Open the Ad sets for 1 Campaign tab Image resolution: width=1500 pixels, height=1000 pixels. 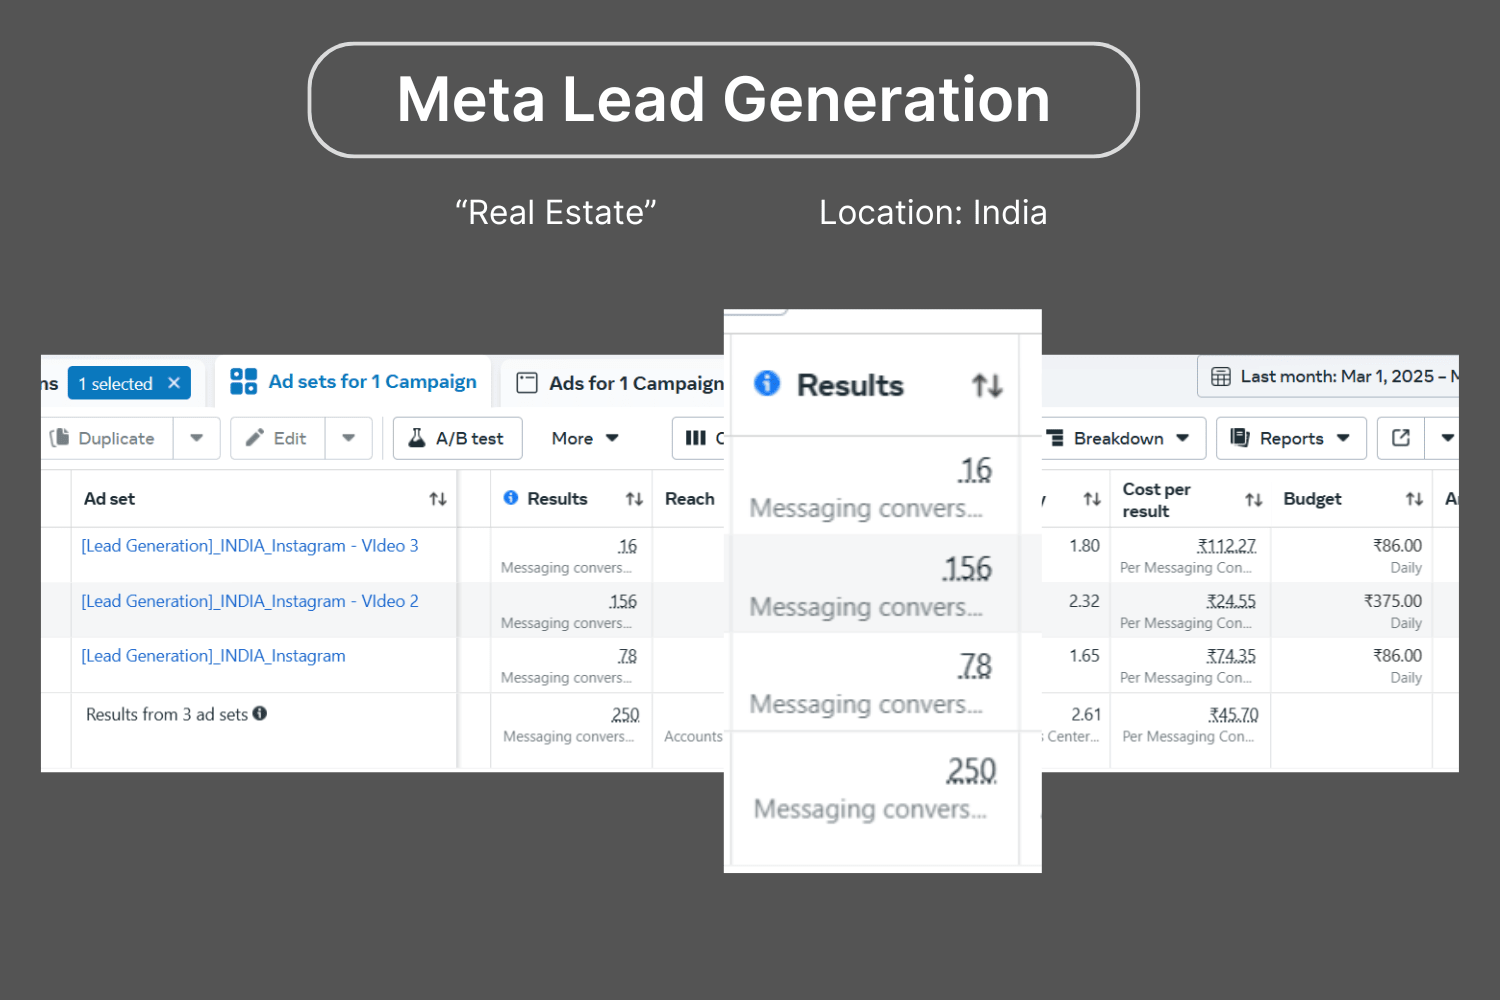(x=353, y=382)
